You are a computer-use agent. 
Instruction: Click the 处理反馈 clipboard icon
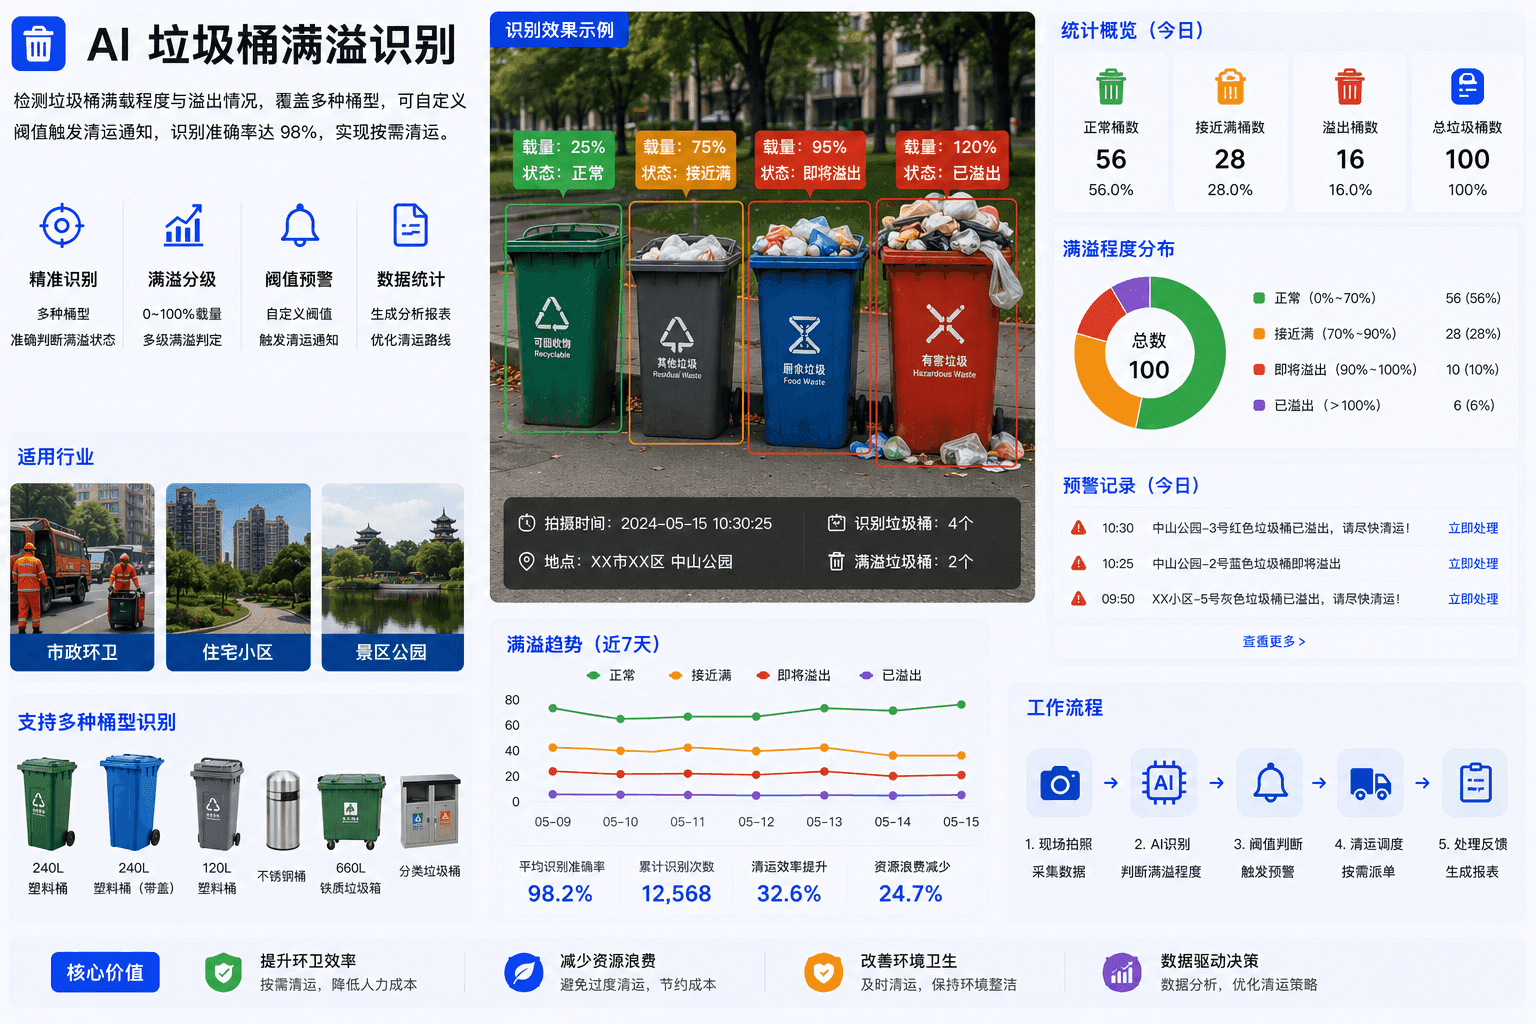tap(1475, 783)
